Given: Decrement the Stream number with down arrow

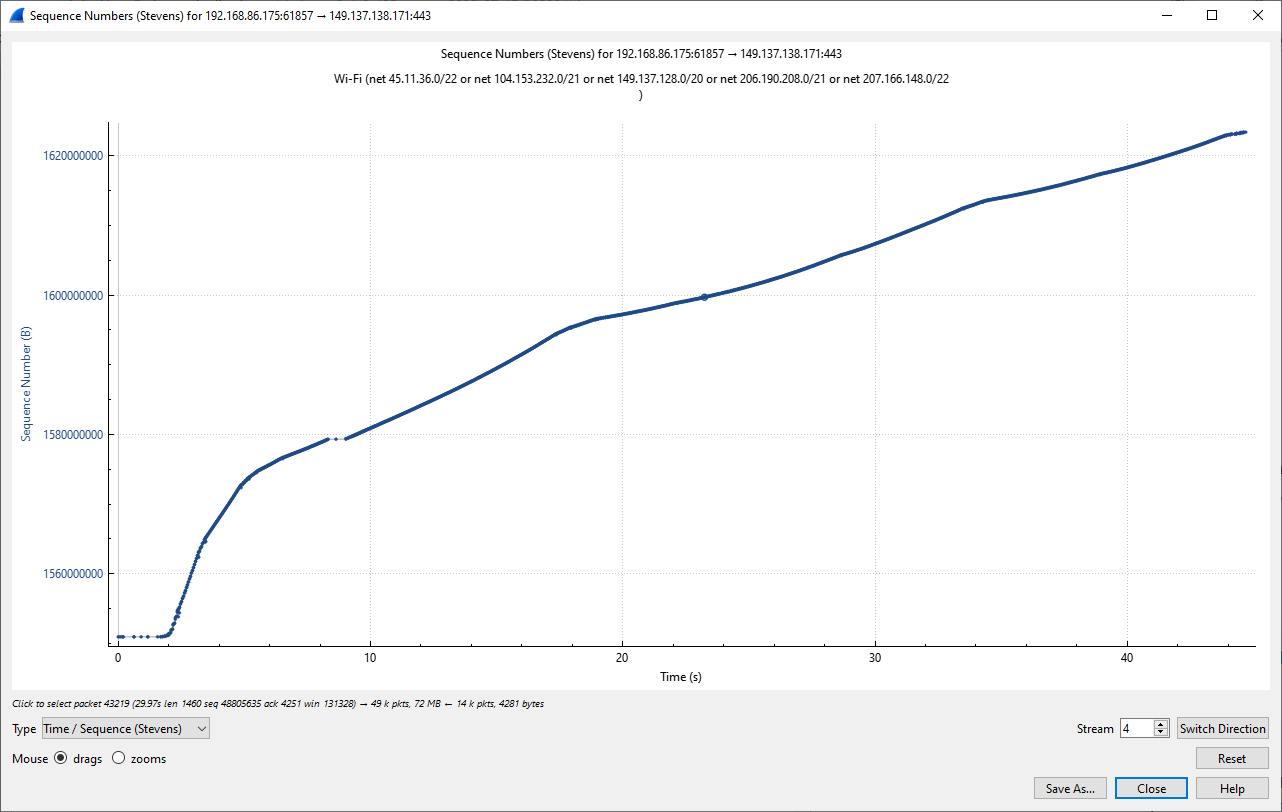Looking at the screenshot, I should point(1161,734).
